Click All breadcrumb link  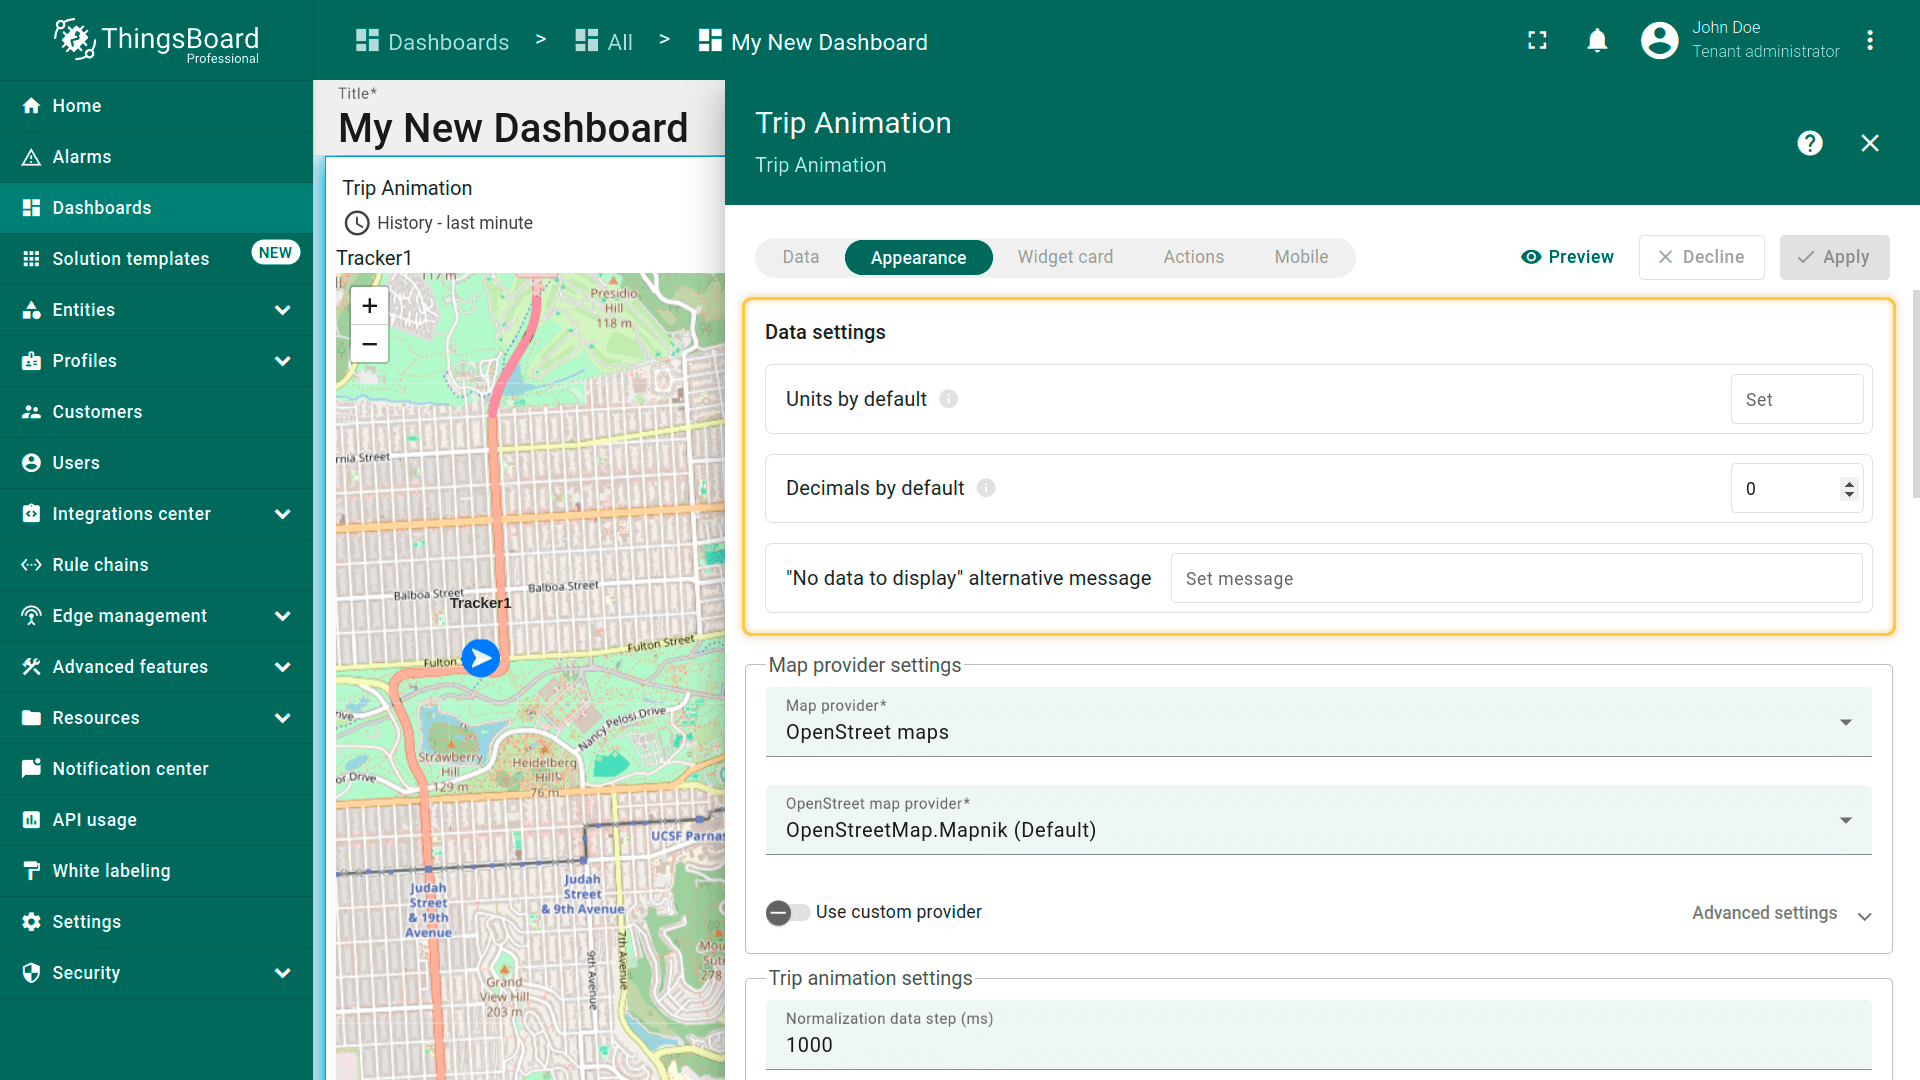[604, 41]
